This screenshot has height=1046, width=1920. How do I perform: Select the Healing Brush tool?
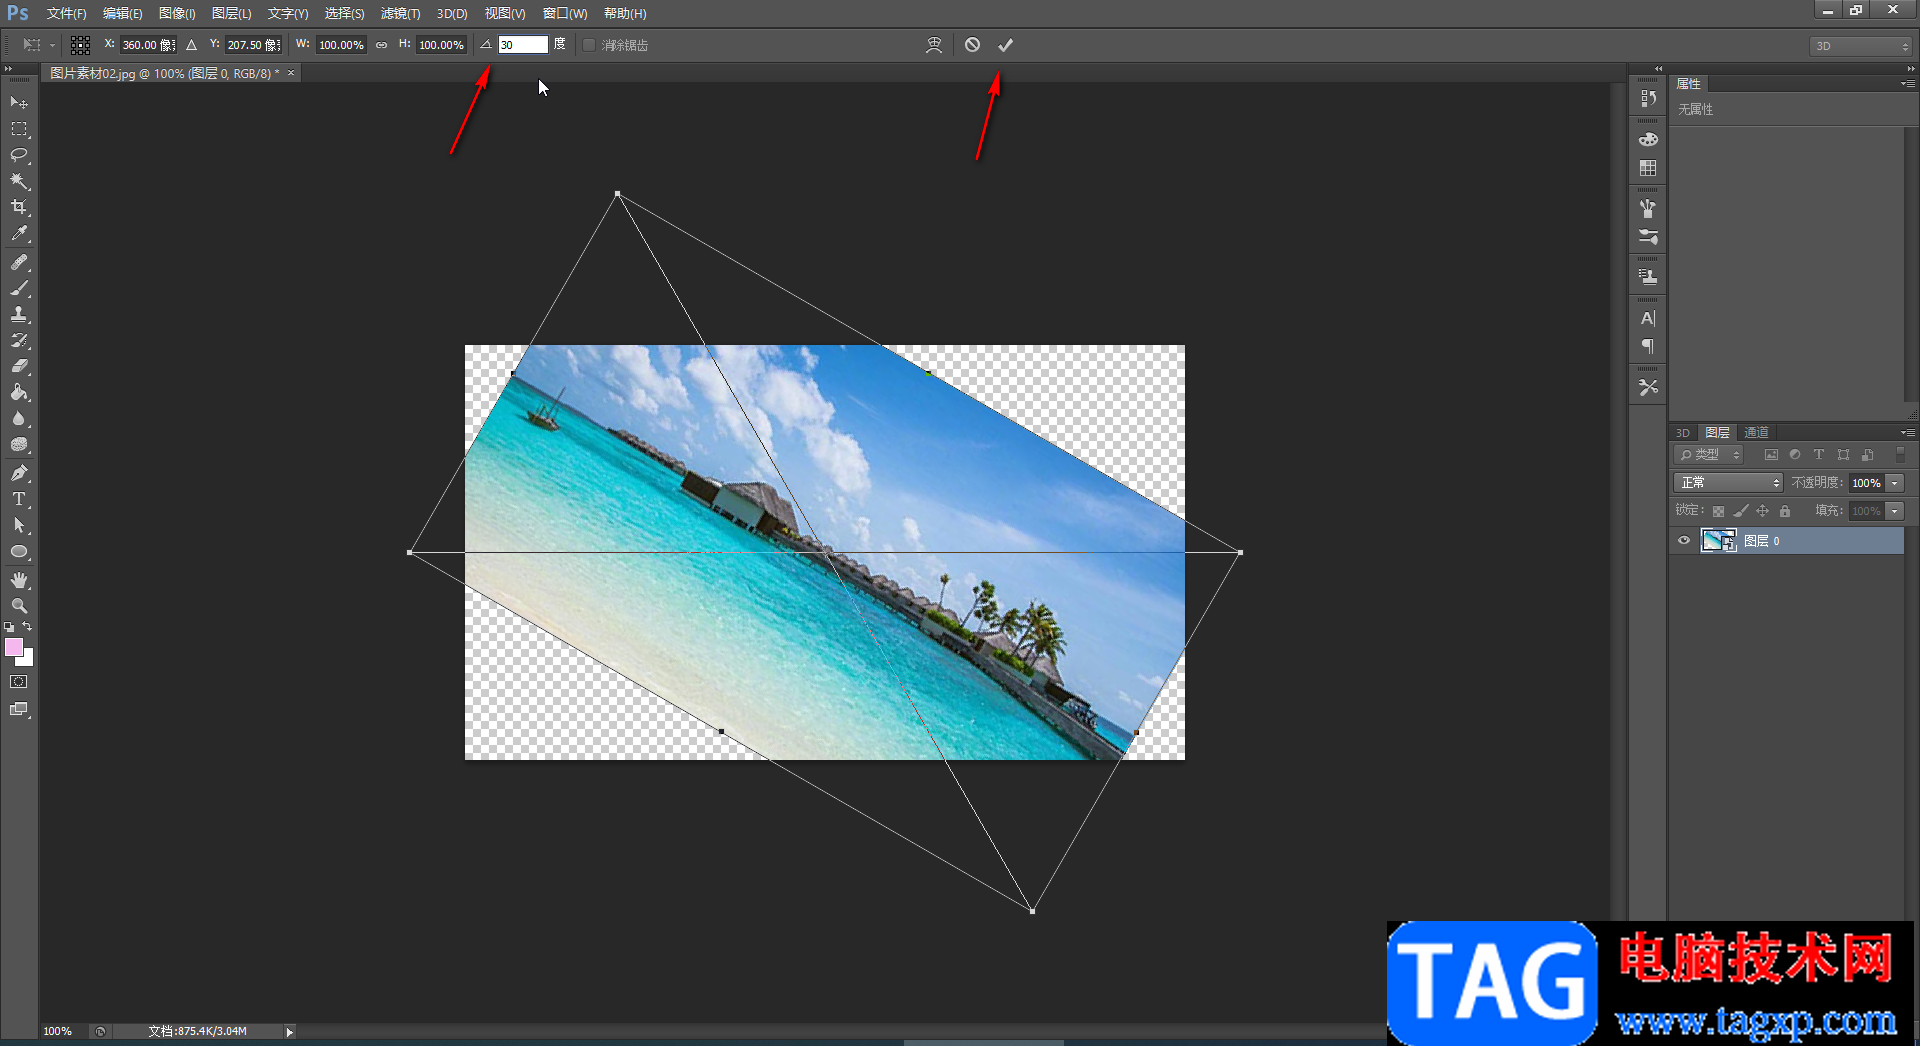(x=19, y=262)
